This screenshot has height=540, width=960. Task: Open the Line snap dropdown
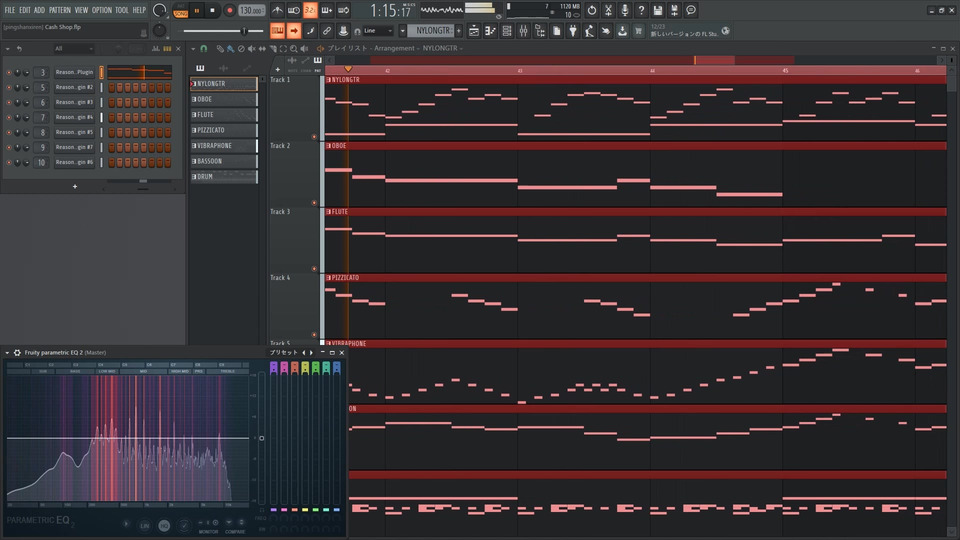coord(377,31)
